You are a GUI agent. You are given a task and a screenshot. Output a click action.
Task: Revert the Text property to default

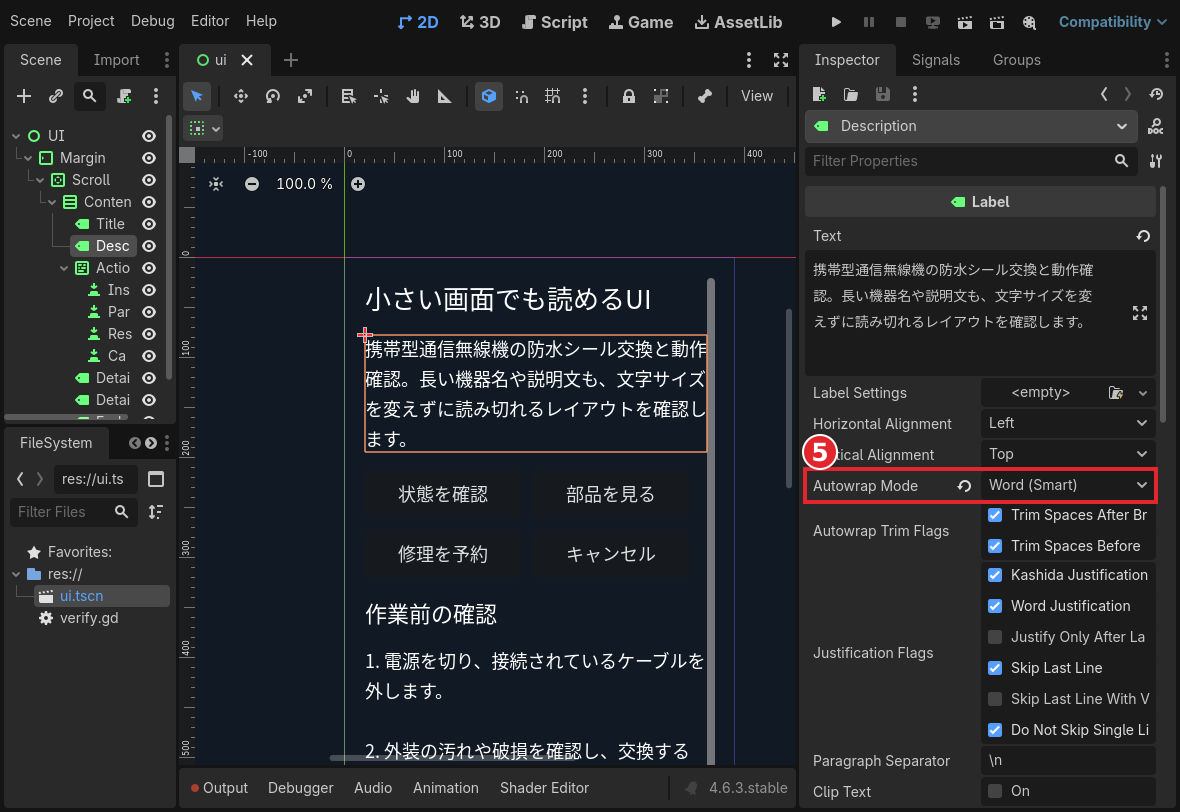[x=1143, y=236]
